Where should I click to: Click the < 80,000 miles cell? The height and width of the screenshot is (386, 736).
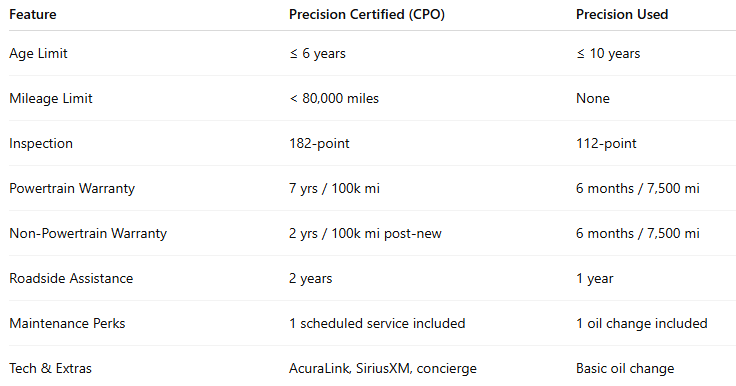click(334, 99)
